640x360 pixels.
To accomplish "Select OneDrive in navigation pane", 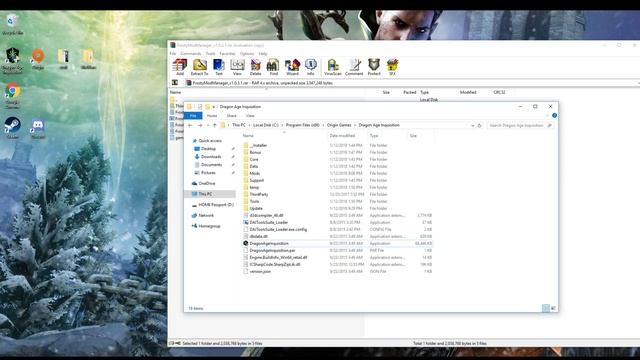I will [x=207, y=184].
